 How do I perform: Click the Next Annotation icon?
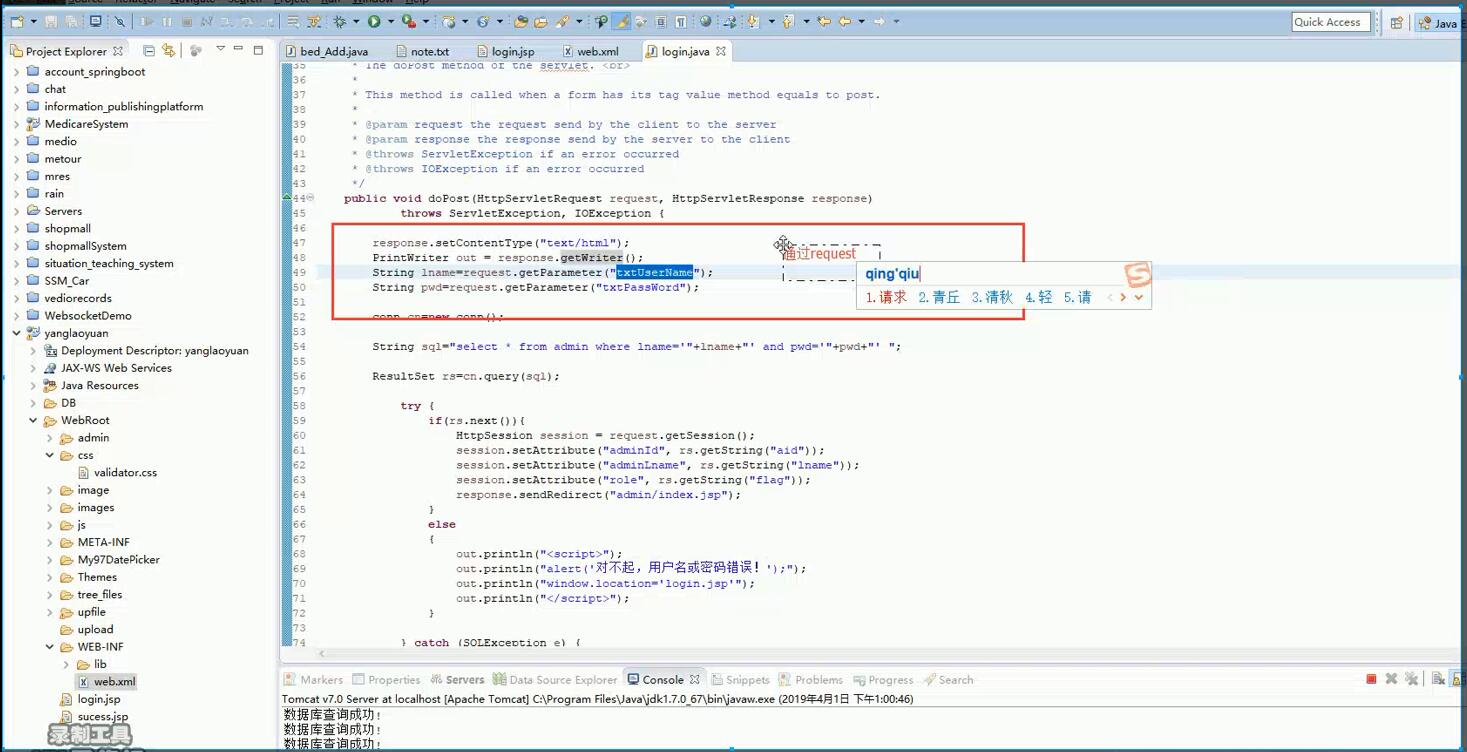(753, 21)
